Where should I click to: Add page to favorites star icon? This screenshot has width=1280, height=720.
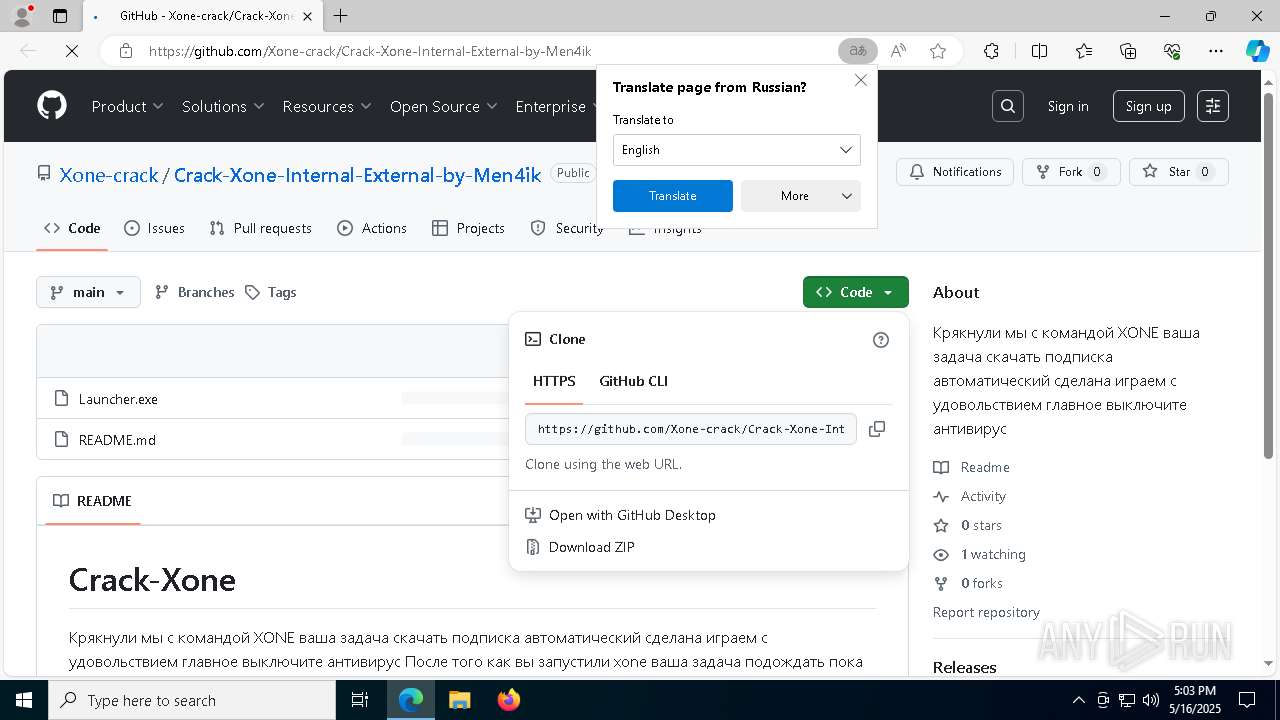tap(938, 51)
